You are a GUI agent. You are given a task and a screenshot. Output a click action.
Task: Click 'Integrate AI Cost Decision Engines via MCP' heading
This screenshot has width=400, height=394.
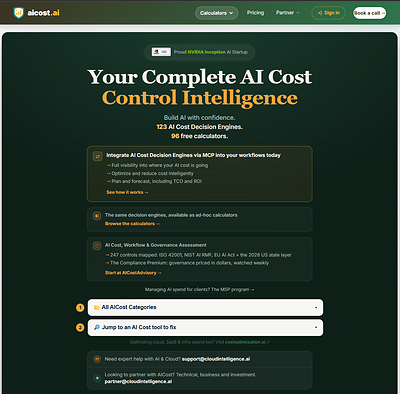(193, 155)
